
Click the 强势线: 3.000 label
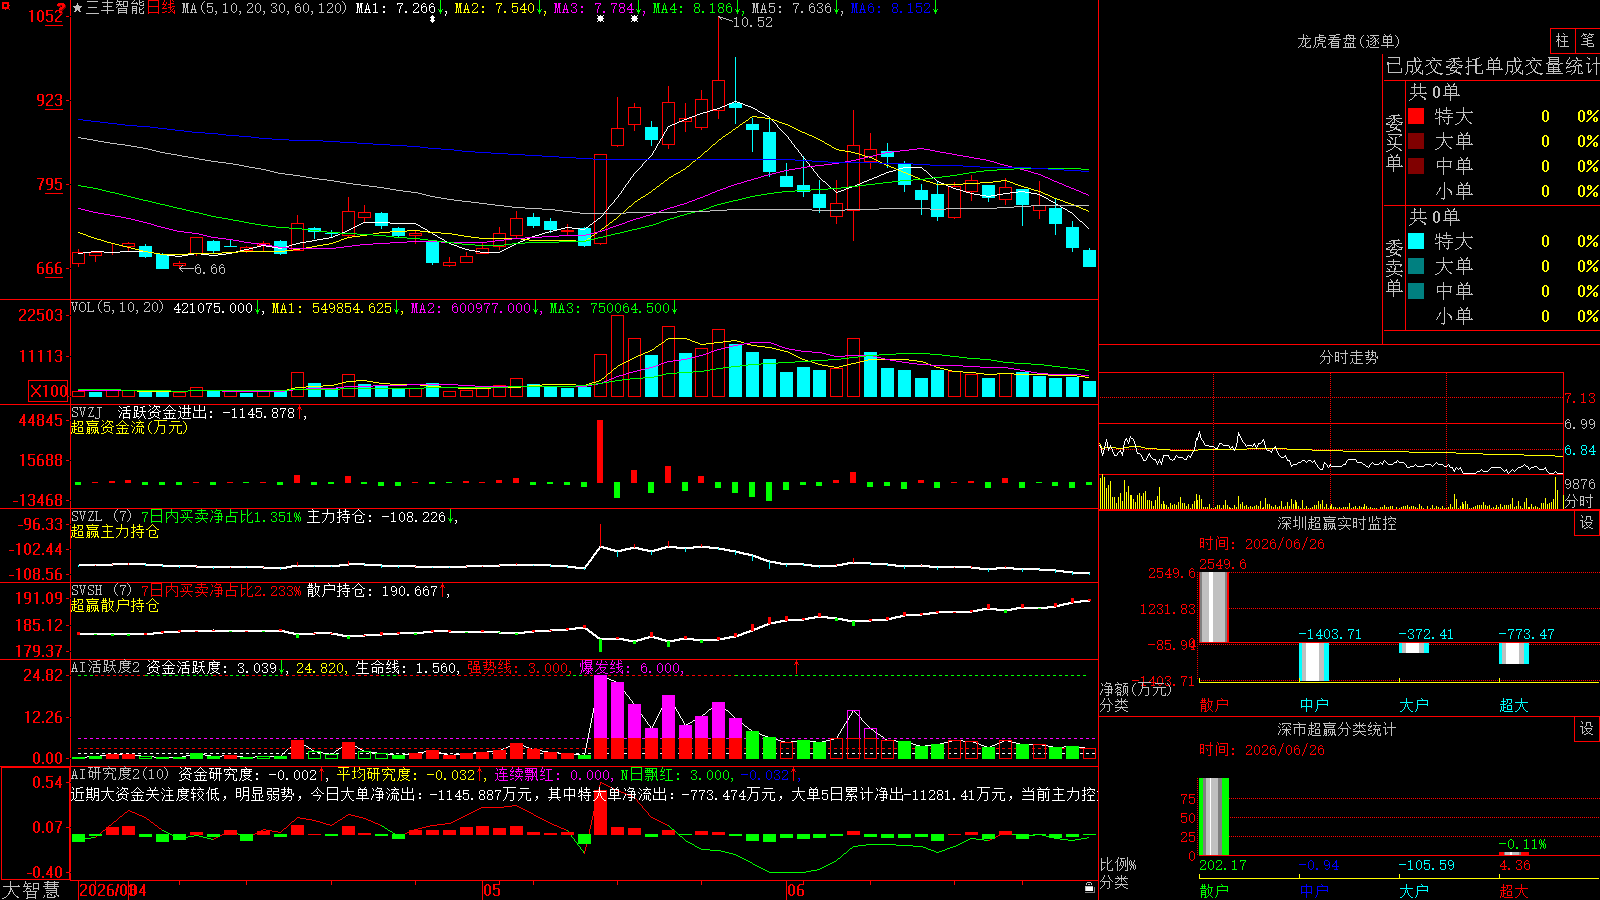pos(518,668)
